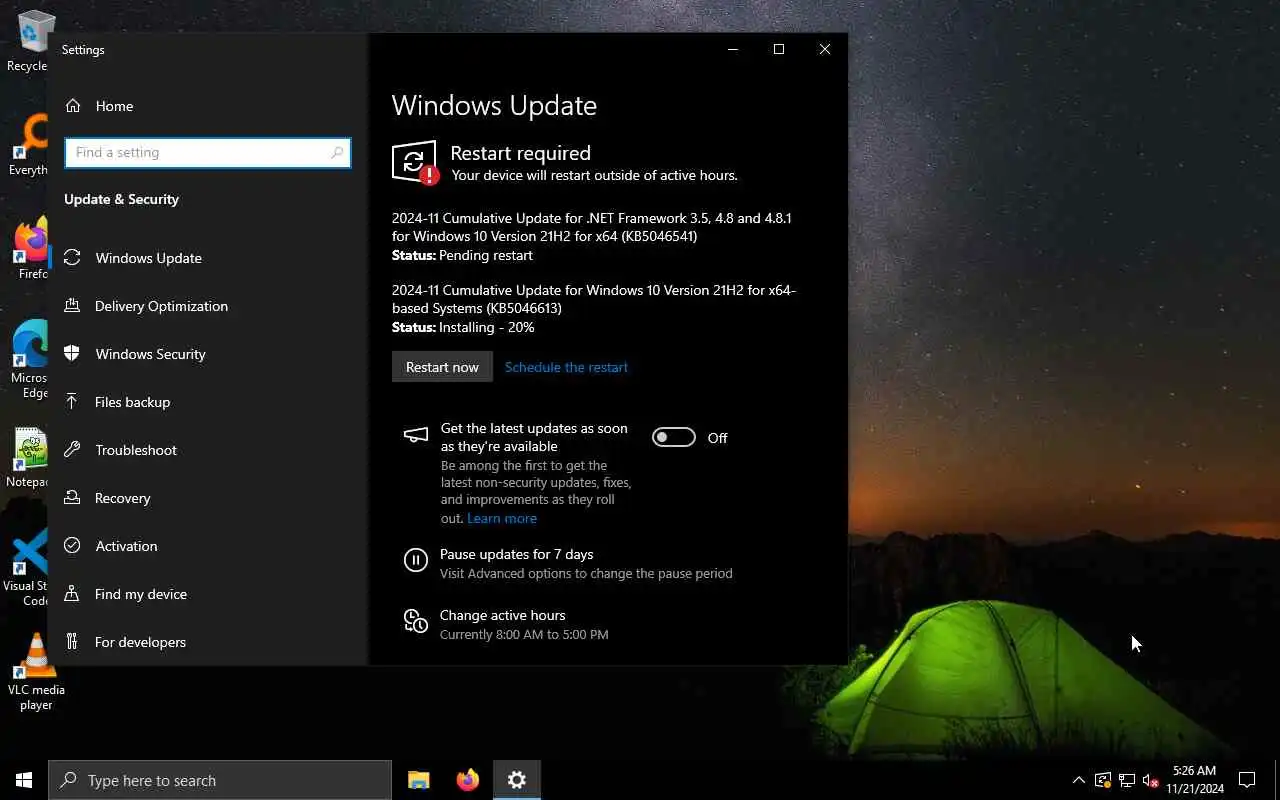Click the For developers icon

[x=72, y=642]
